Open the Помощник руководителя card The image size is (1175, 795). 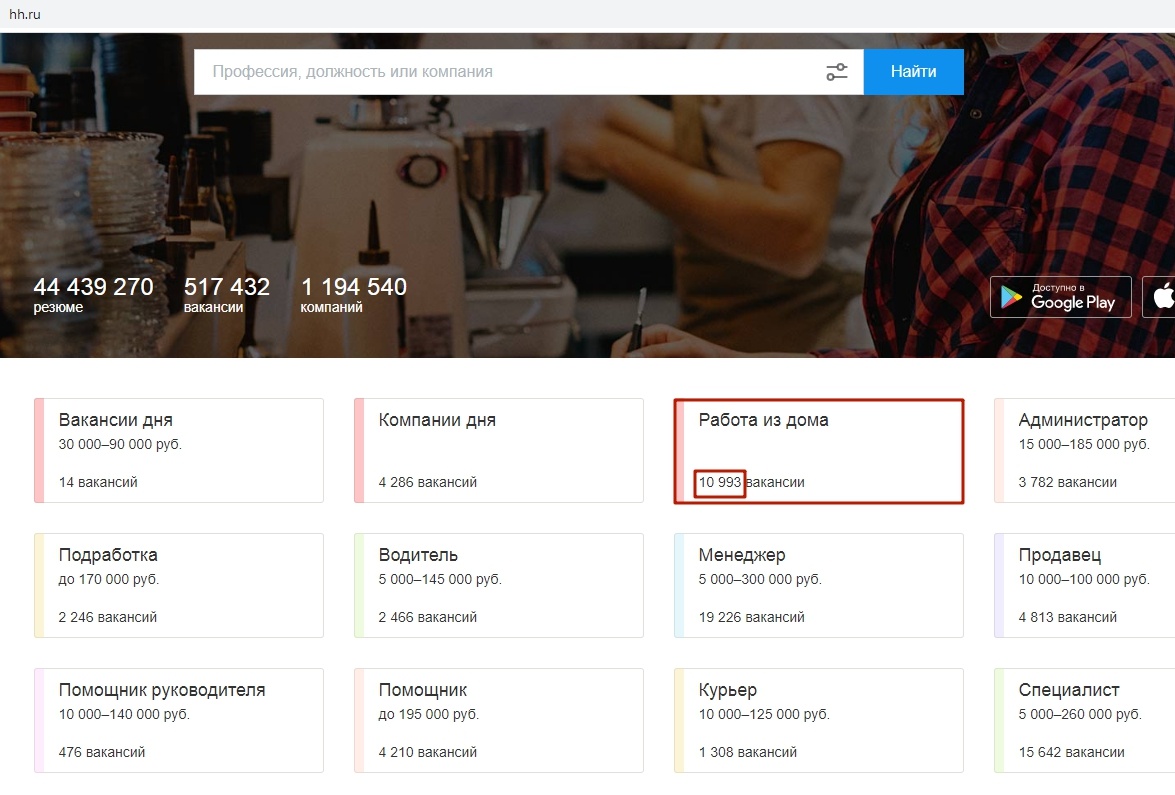tap(179, 720)
